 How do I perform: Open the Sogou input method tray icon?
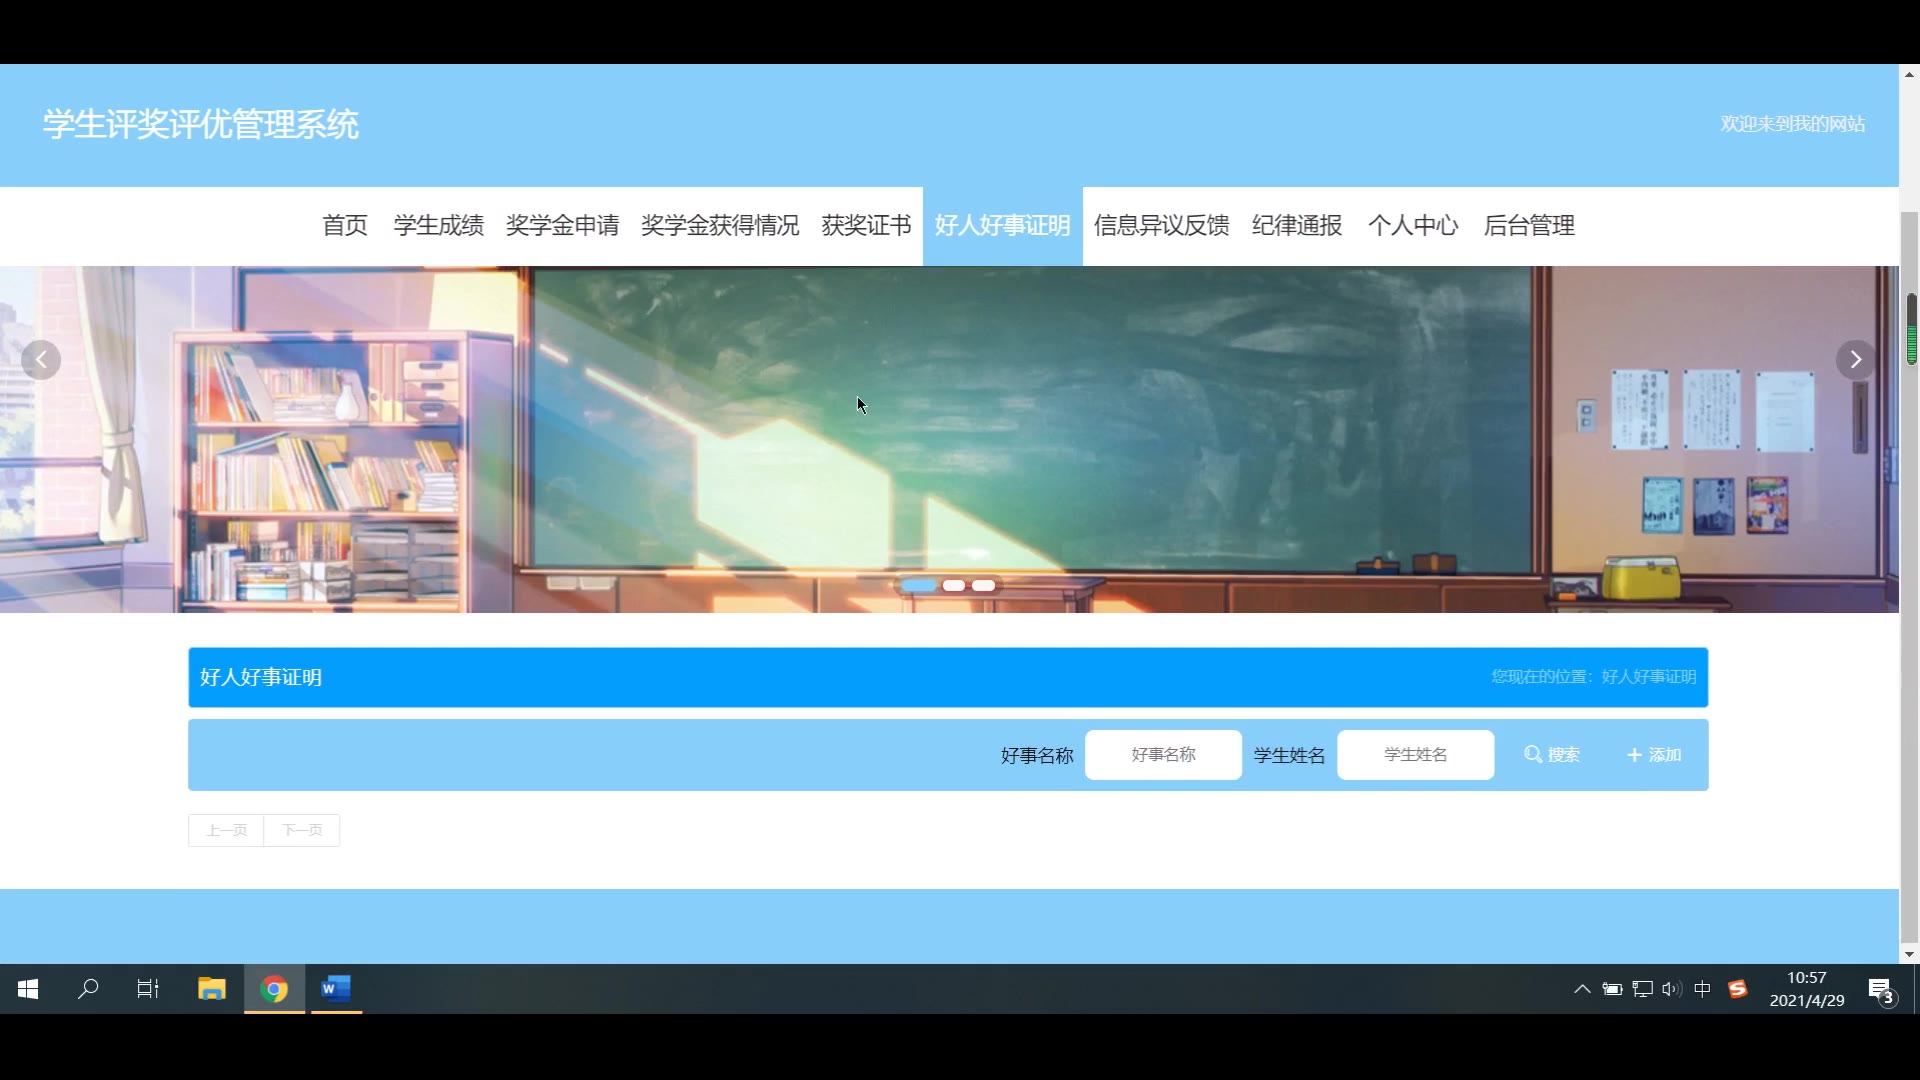1738,989
